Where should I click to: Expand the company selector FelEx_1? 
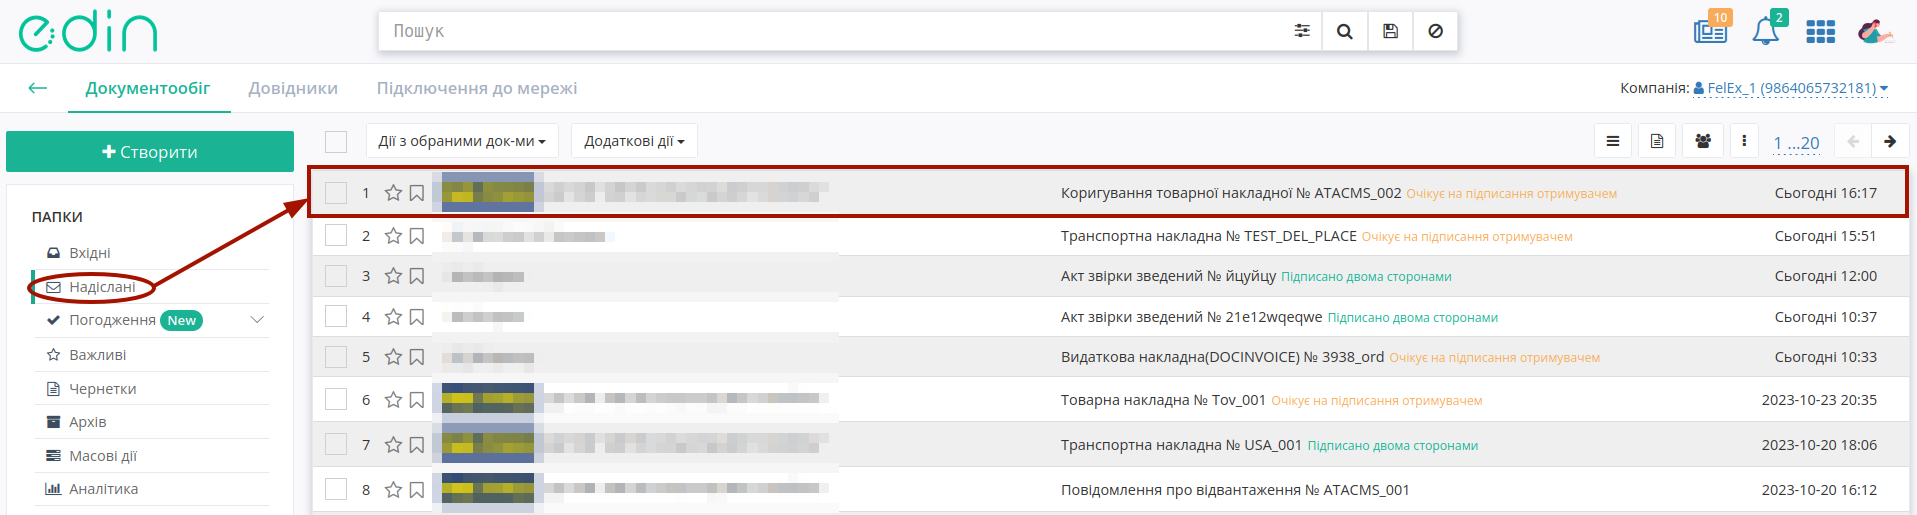pyautogui.click(x=1790, y=88)
